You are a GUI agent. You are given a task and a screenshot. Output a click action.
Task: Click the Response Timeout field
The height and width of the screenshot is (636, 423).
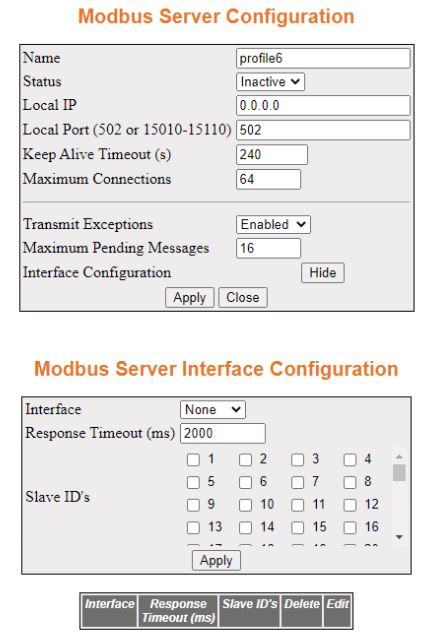click(223, 433)
